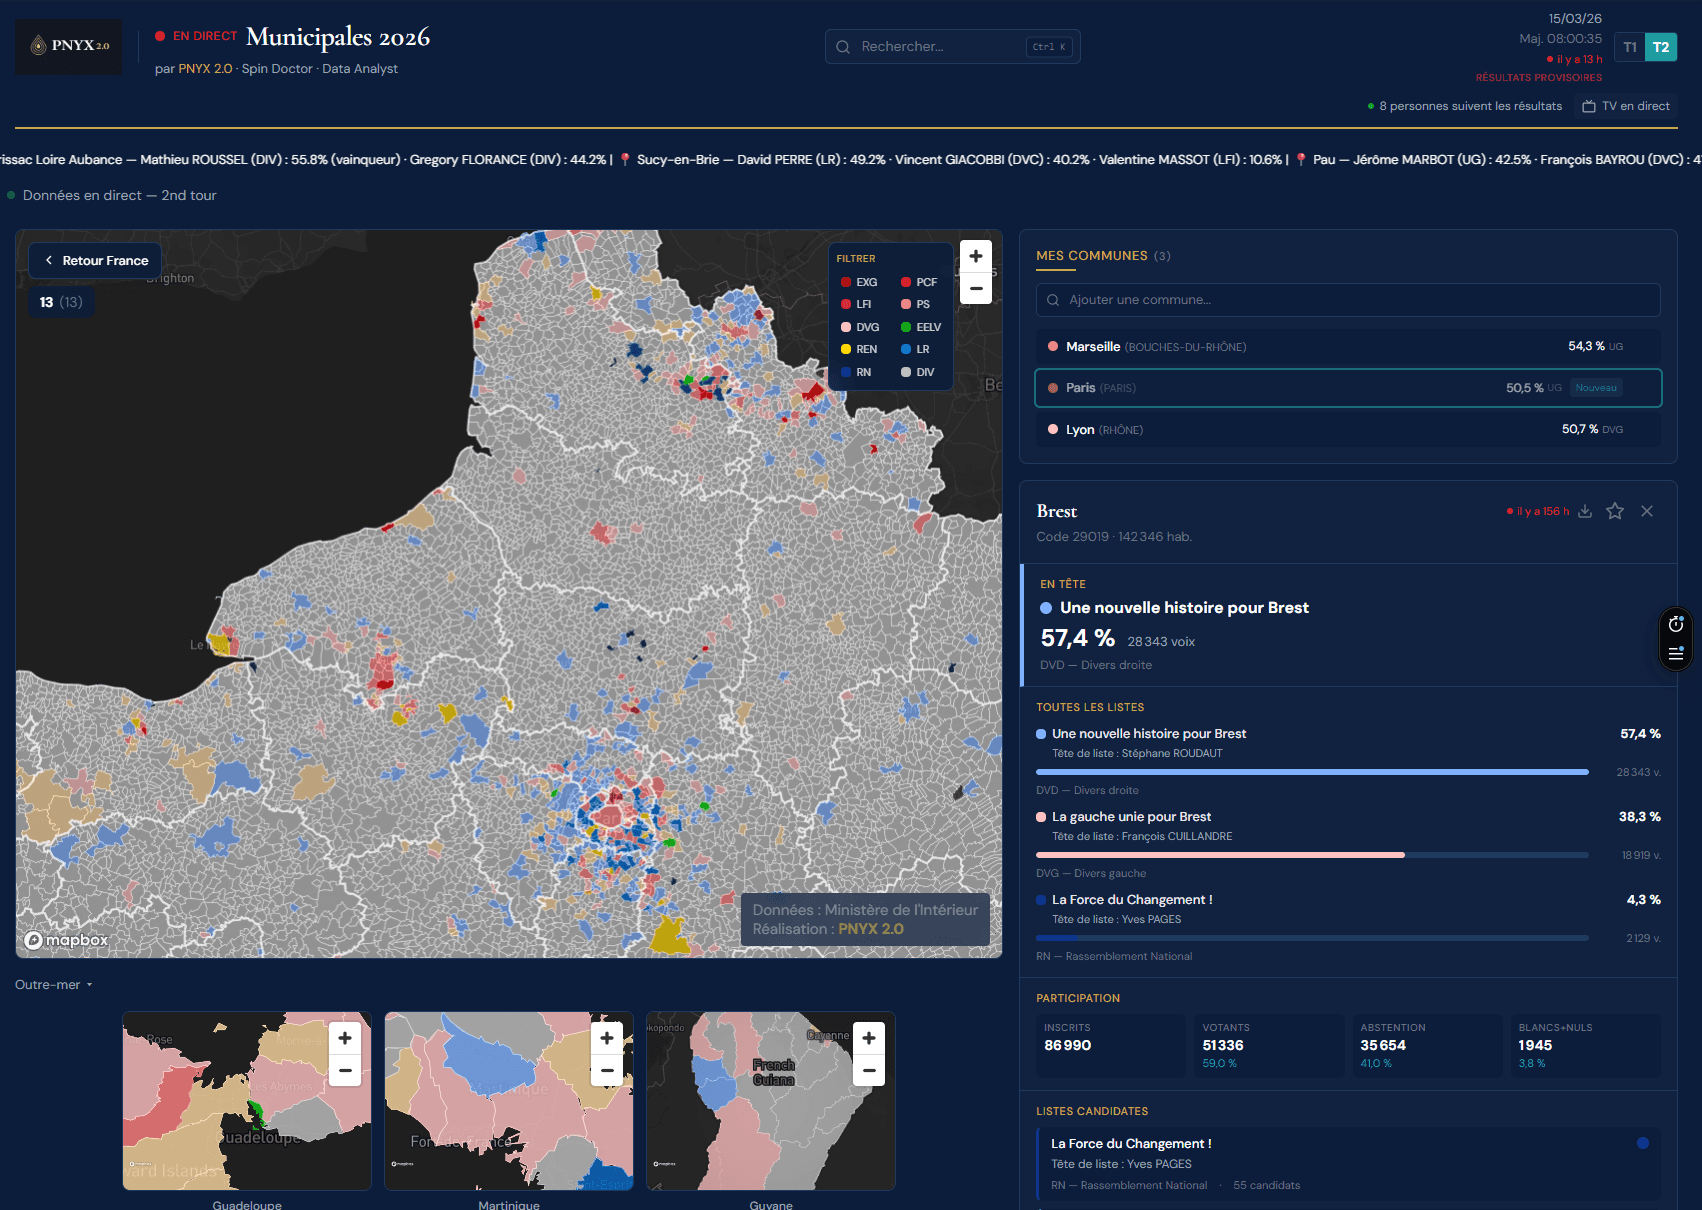This screenshot has height=1210, width=1702.
Task: Open the auto-refresh timer widget
Action: (x=1675, y=623)
